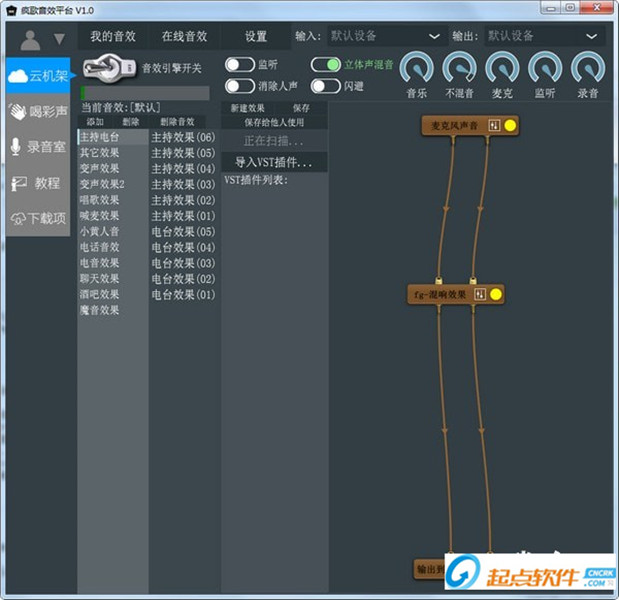The image size is (619, 600).
Task: Select 主持电台 category
Action: pyautogui.click(x=113, y=137)
